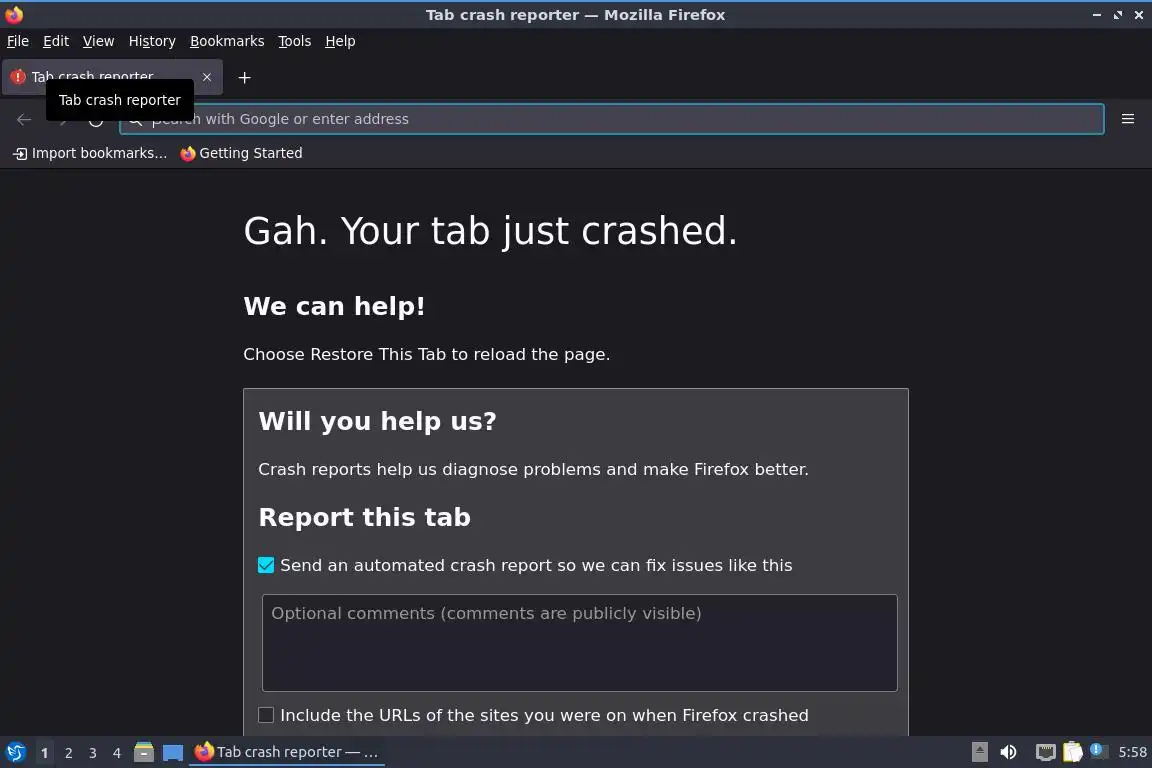Image resolution: width=1152 pixels, height=768 pixels.
Task: Click the 'Gah. Your tab just crashed.' heading
Action: [490, 231]
